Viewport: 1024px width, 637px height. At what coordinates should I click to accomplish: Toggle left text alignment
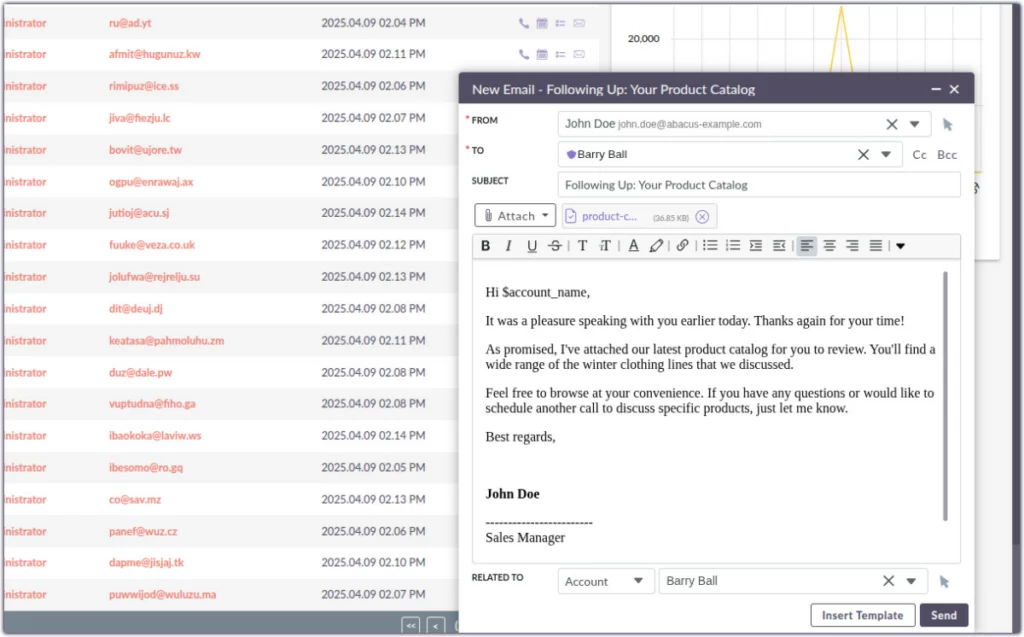click(806, 246)
